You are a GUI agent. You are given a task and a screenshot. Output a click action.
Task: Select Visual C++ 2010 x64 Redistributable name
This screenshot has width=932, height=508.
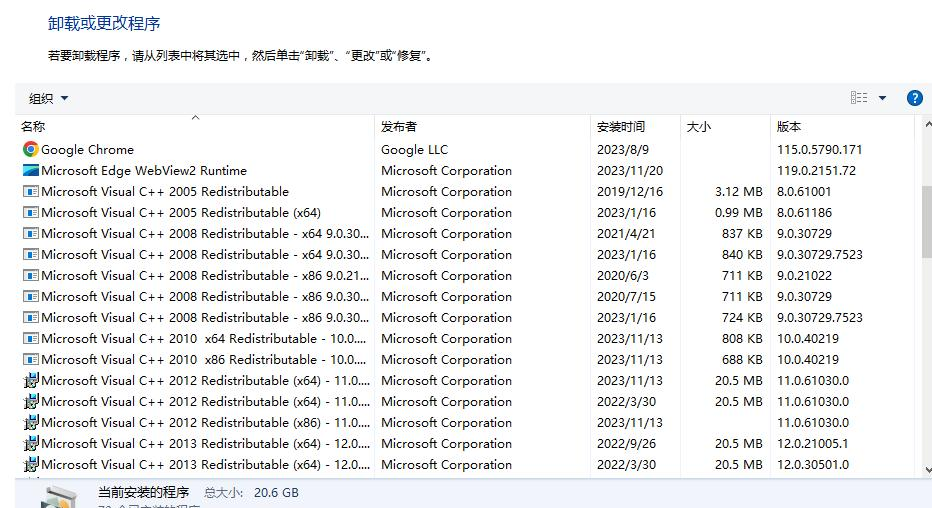(x=203, y=339)
